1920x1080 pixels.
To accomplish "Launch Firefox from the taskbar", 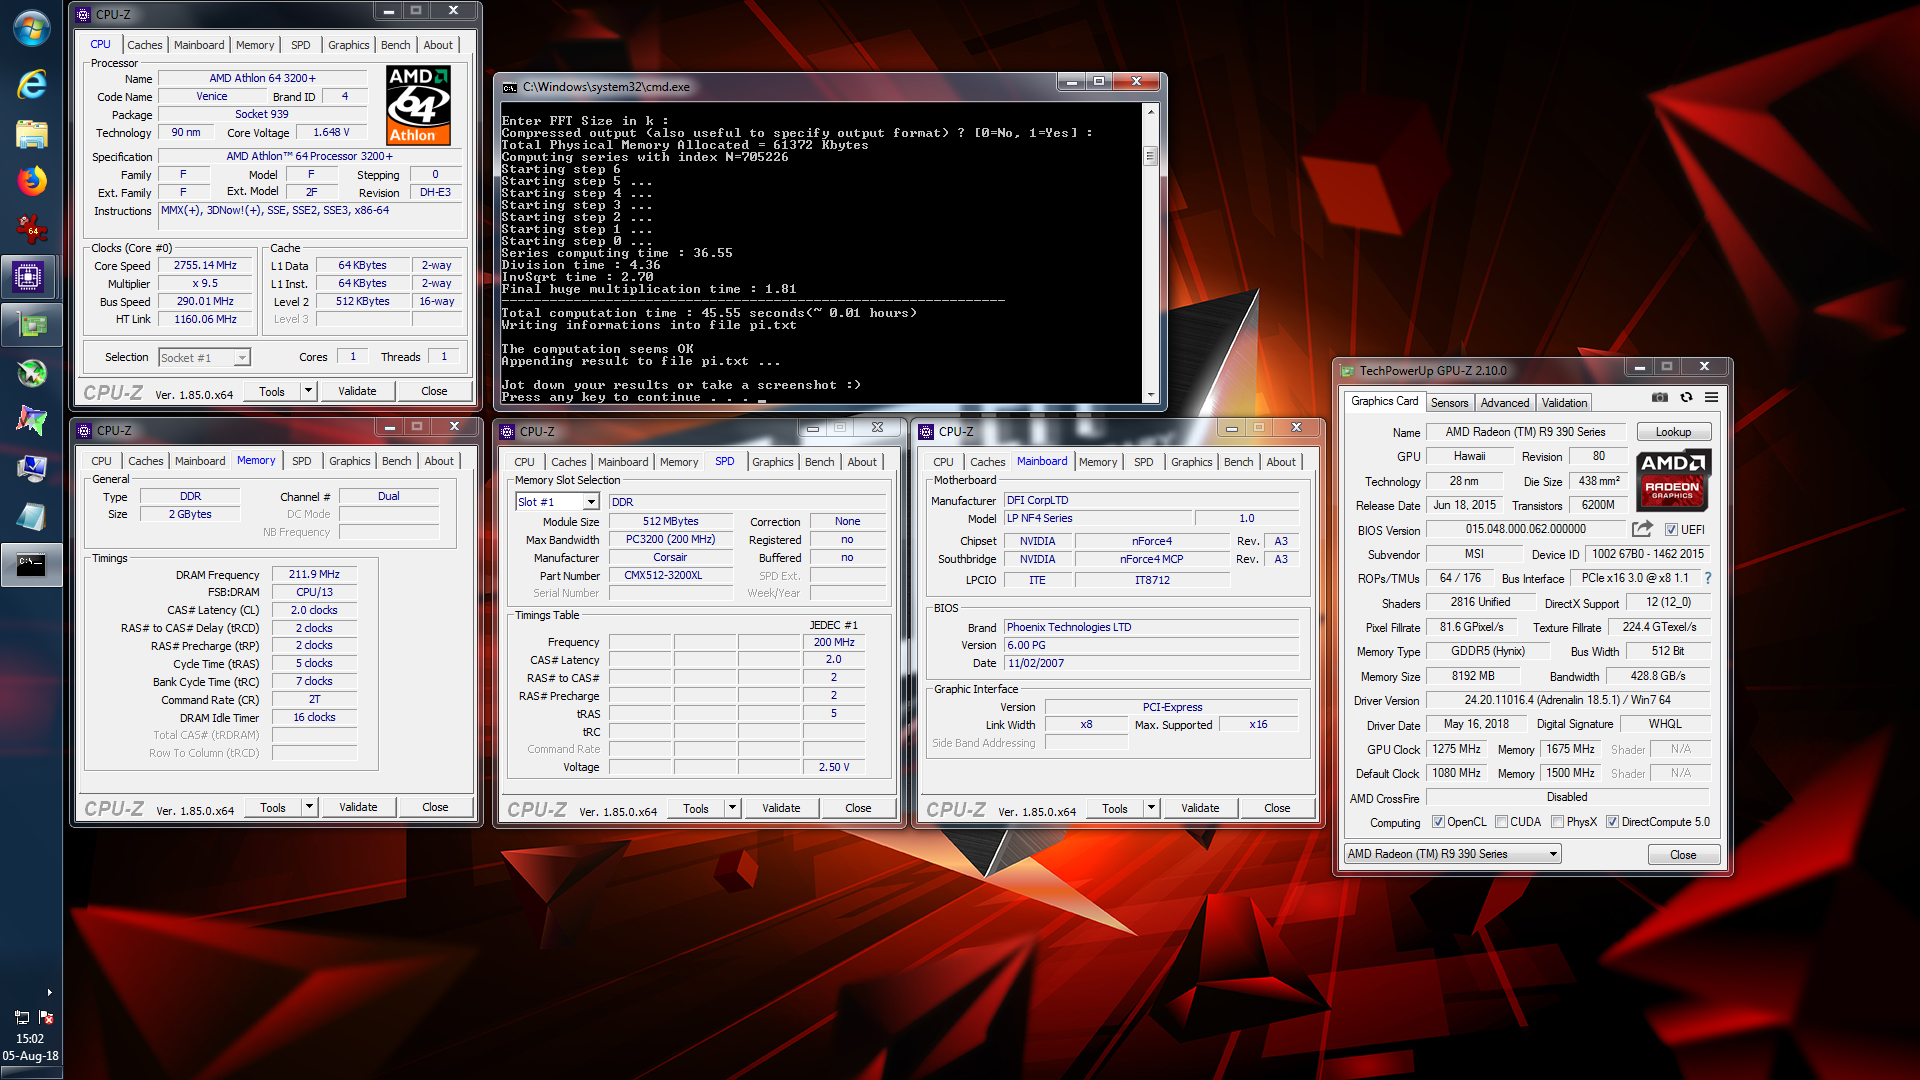I will pos(31,181).
